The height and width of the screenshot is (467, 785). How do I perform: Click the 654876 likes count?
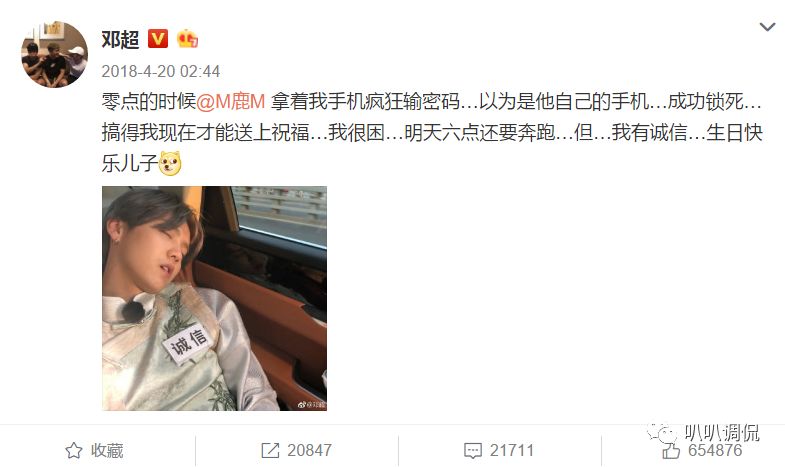715,450
